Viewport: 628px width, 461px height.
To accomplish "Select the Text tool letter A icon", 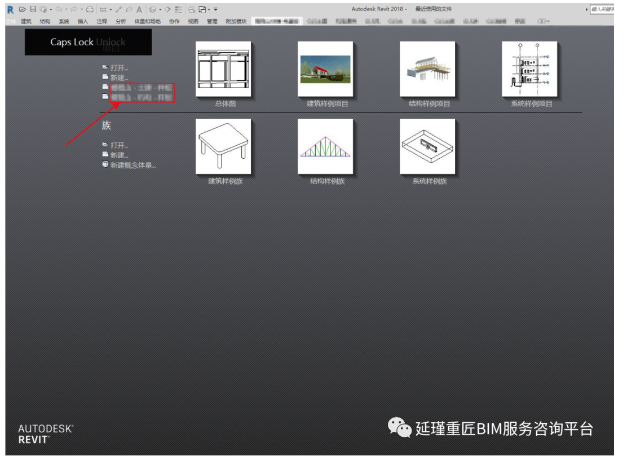I will 139,10.
